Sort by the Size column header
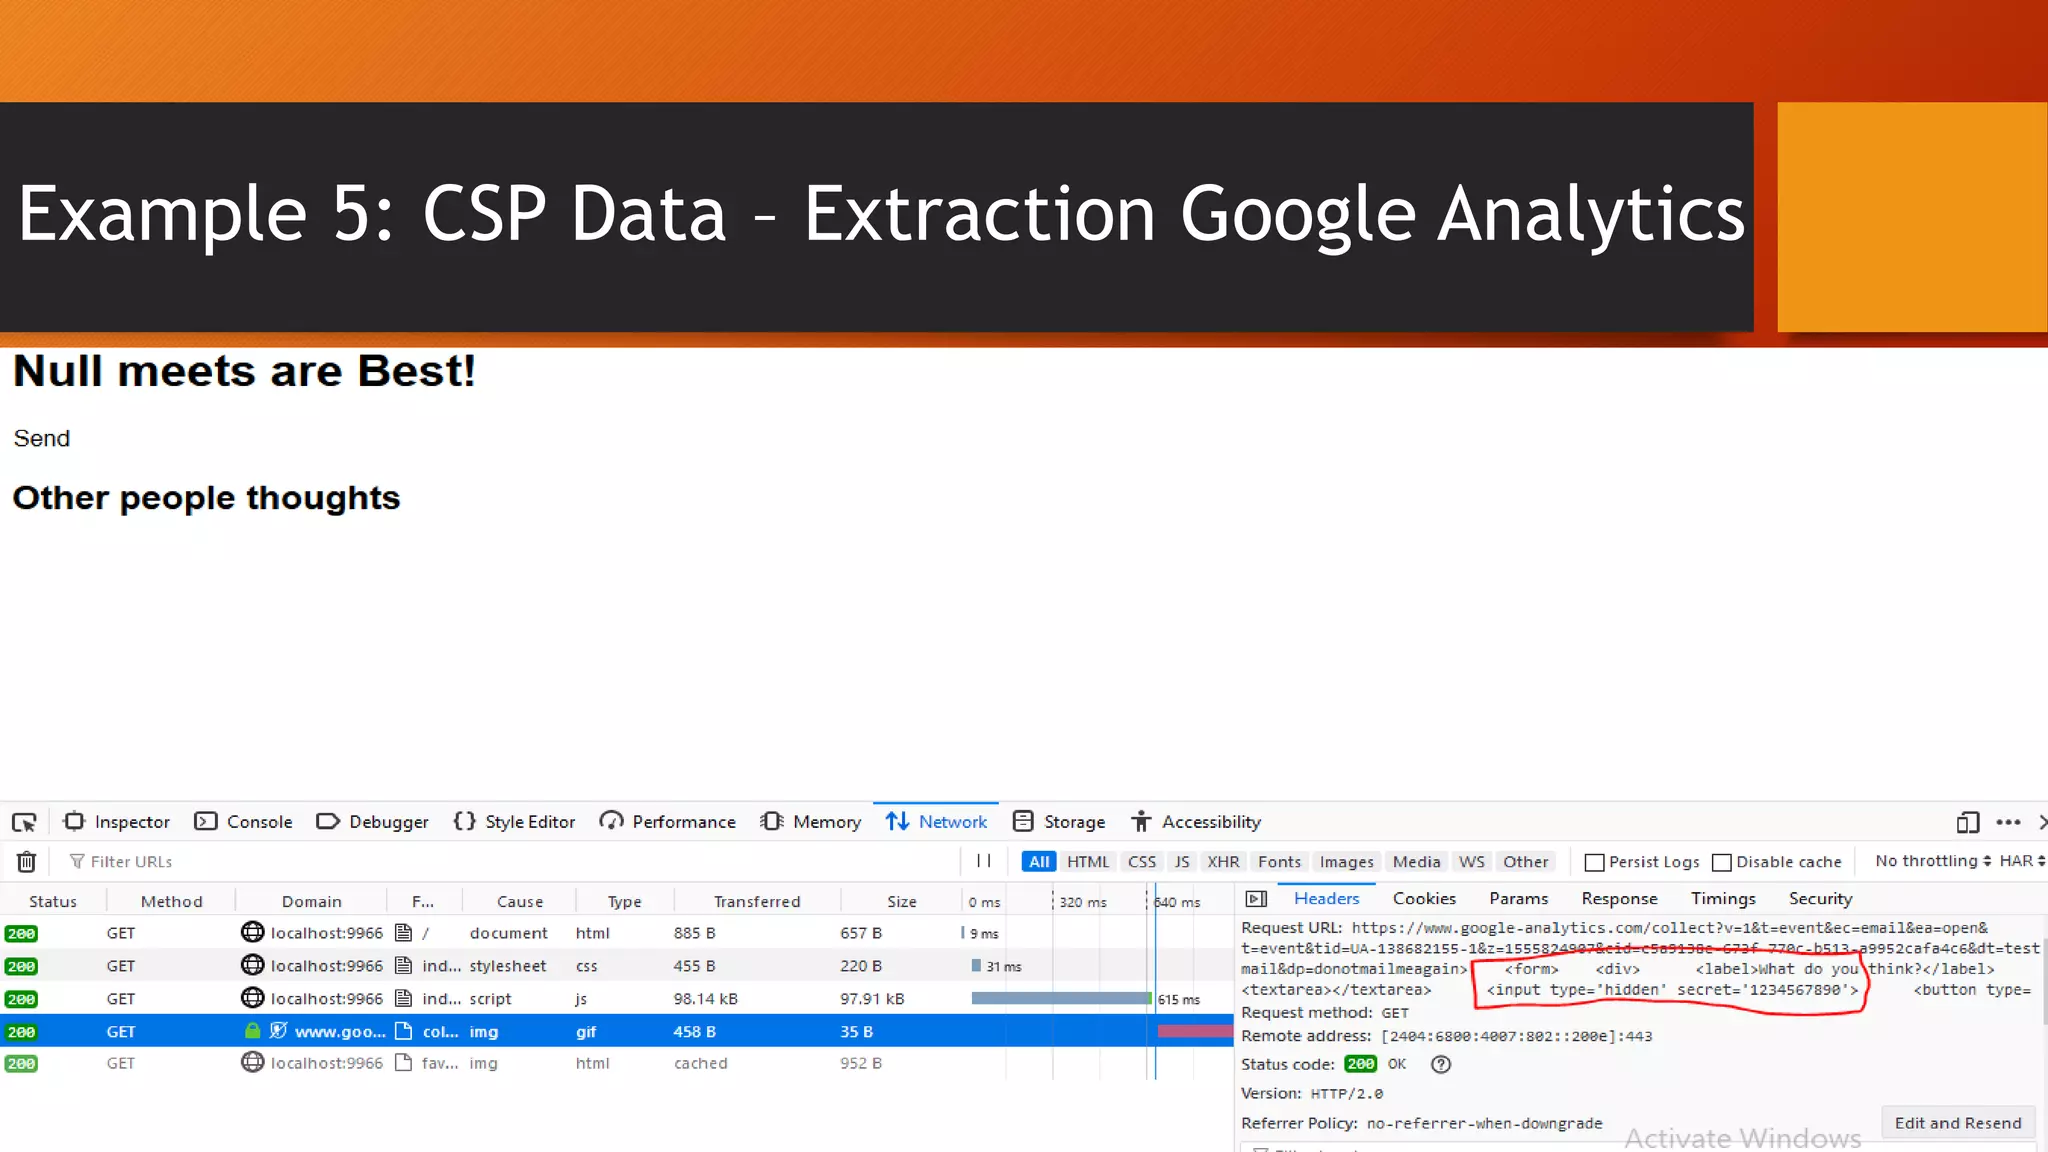The width and height of the screenshot is (2048, 1152). tap(901, 901)
